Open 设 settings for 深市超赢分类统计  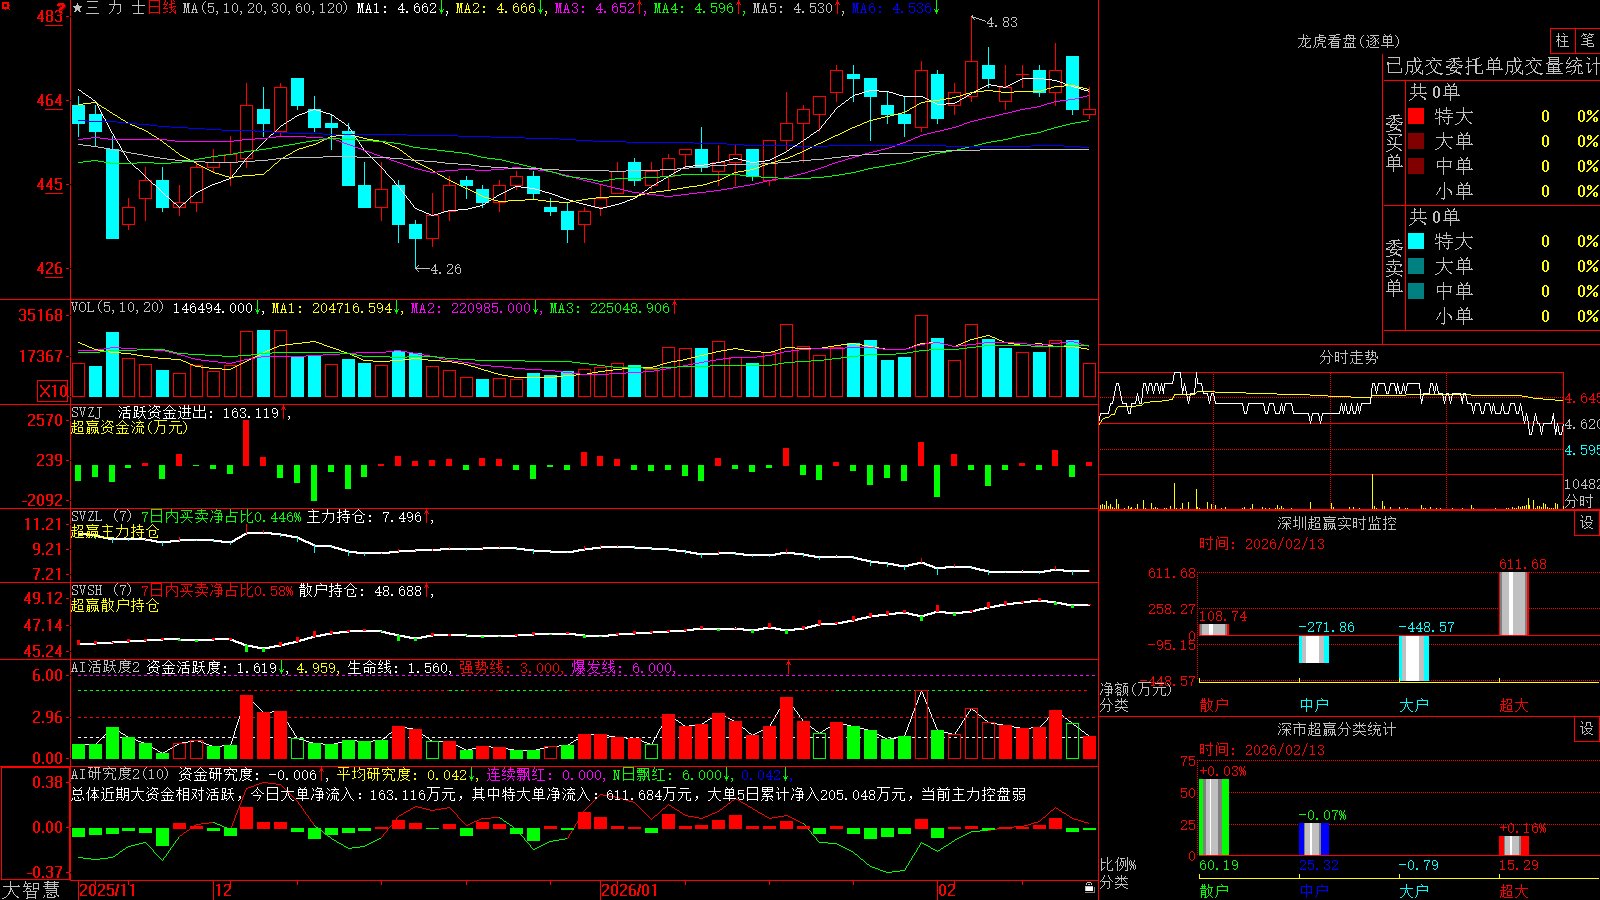(x=1587, y=729)
